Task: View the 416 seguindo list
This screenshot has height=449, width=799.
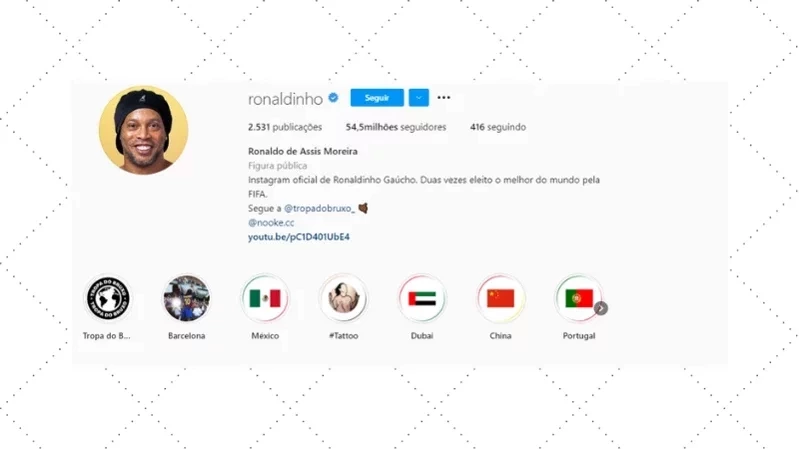Action: point(498,127)
